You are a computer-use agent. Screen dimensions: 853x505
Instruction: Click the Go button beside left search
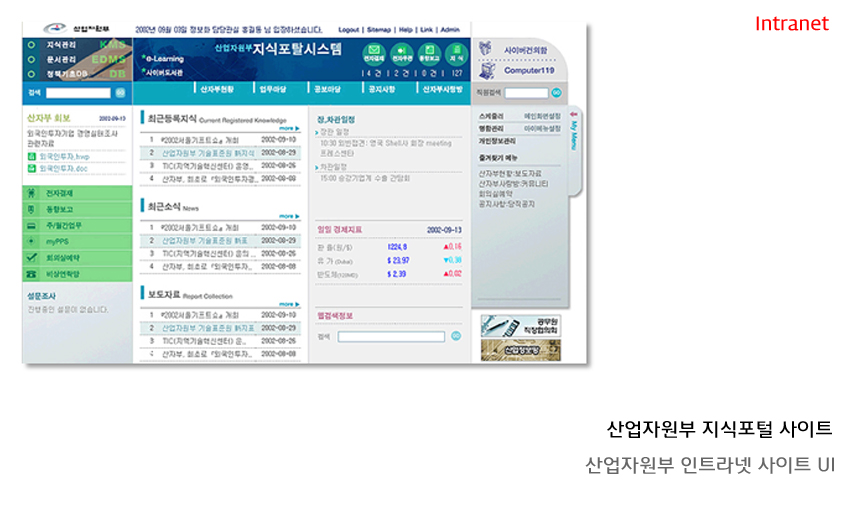pos(120,93)
